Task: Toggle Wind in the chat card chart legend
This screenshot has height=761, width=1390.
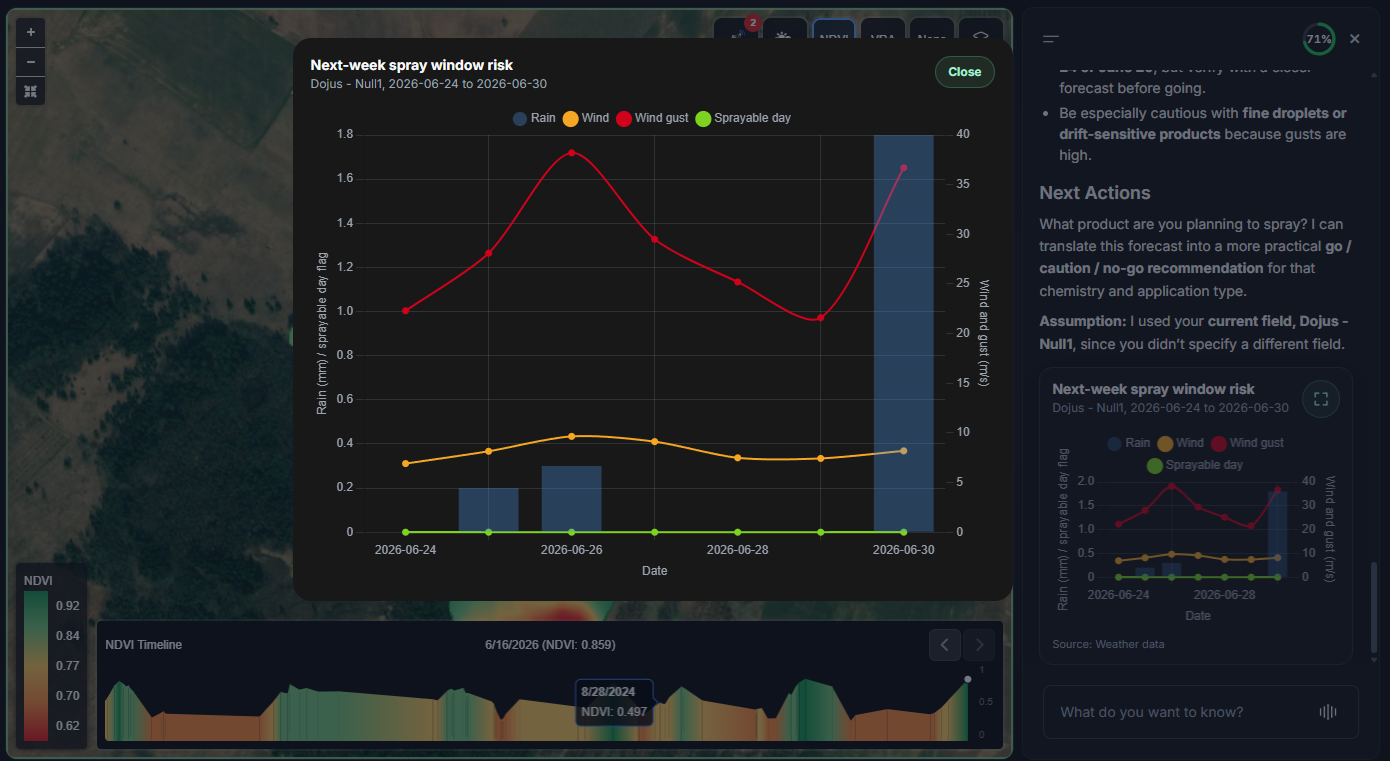Action: click(x=1181, y=443)
